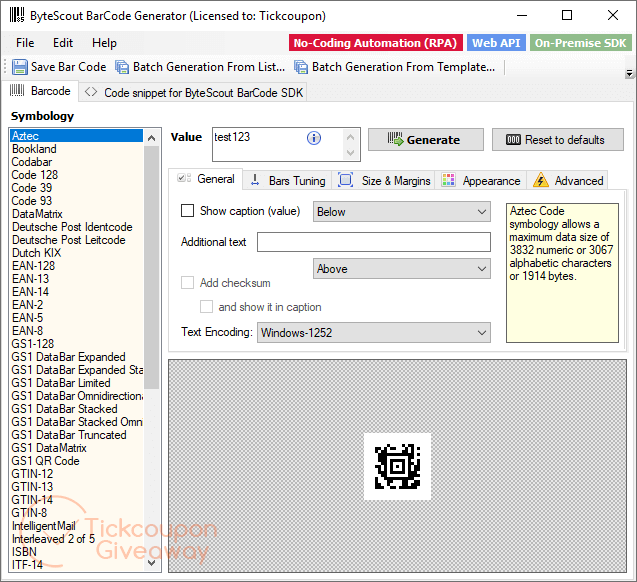Click the Value field scroll down arrow
The height and width of the screenshot is (582, 637).
click(351, 153)
